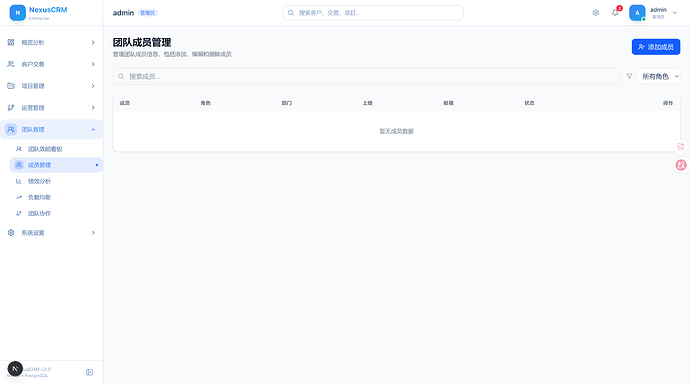Click the solid pink round floating icon
This screenshot has width=690, height=384.
tap(681, 165)
